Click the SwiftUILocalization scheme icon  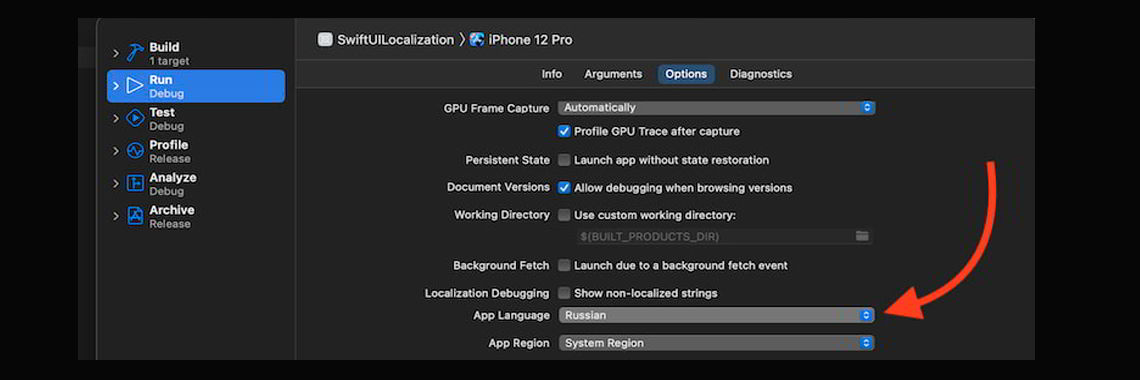325,40
